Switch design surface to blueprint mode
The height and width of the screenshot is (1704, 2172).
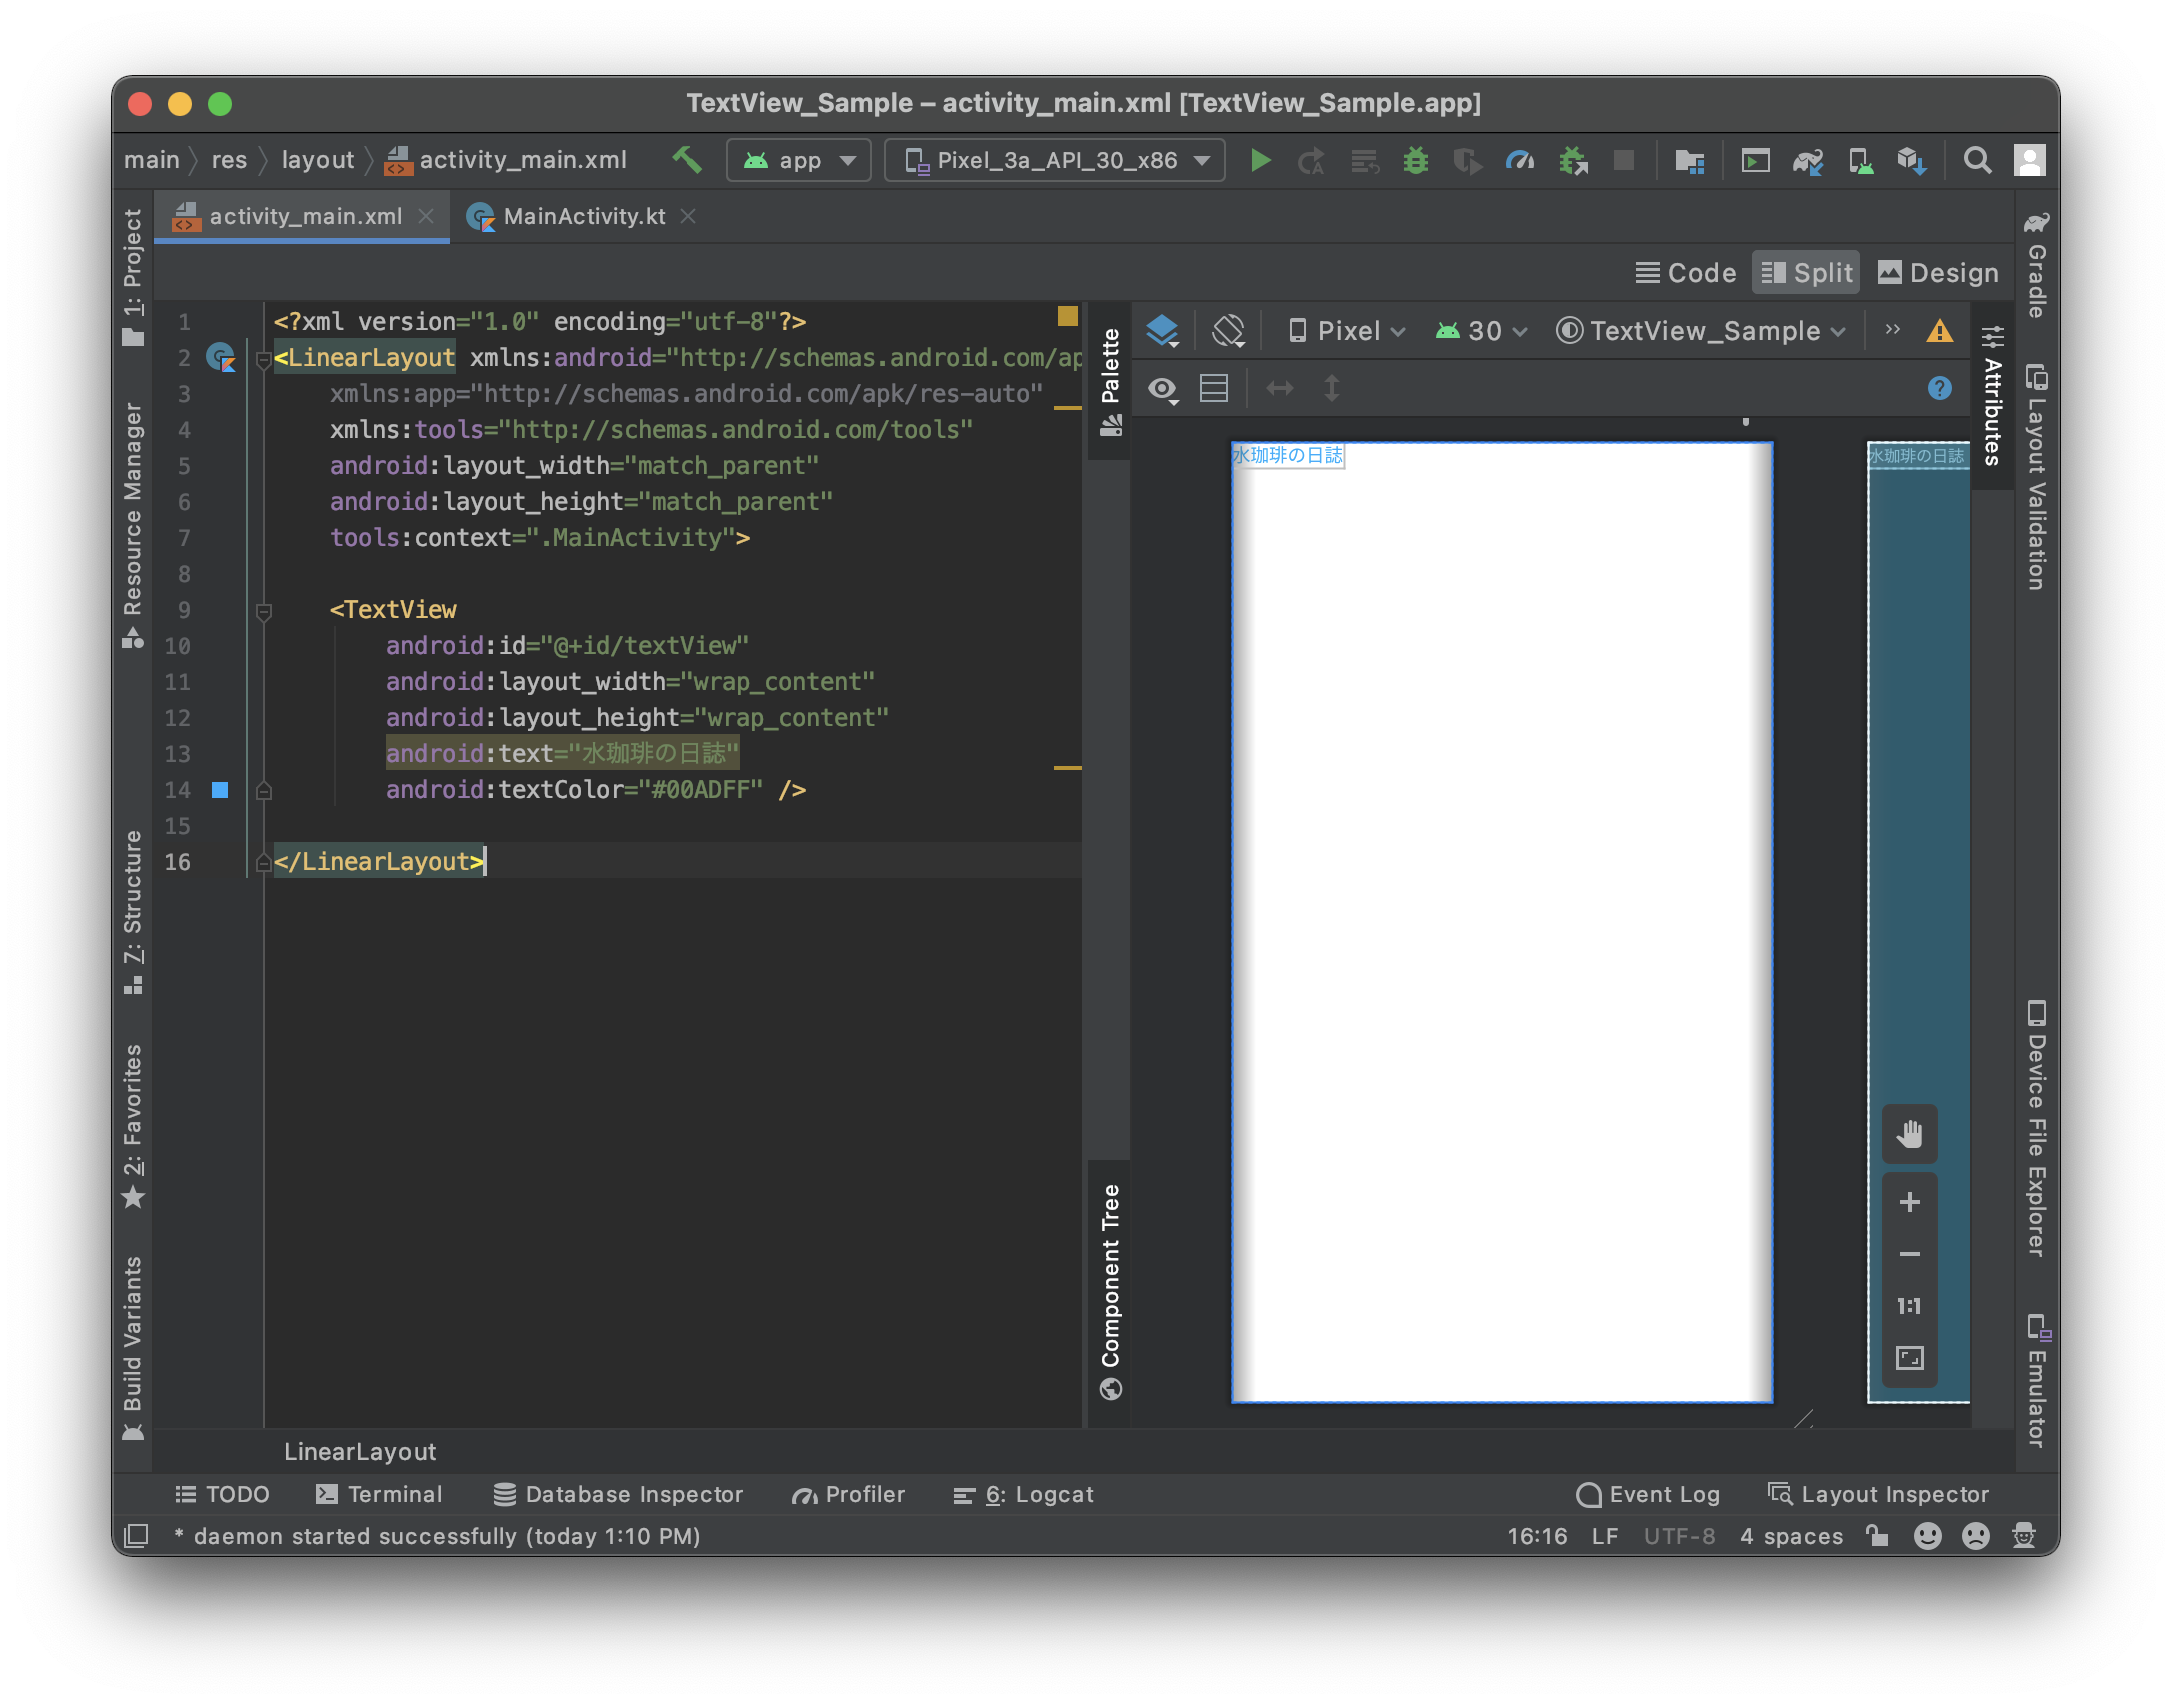coord(1163,330)
